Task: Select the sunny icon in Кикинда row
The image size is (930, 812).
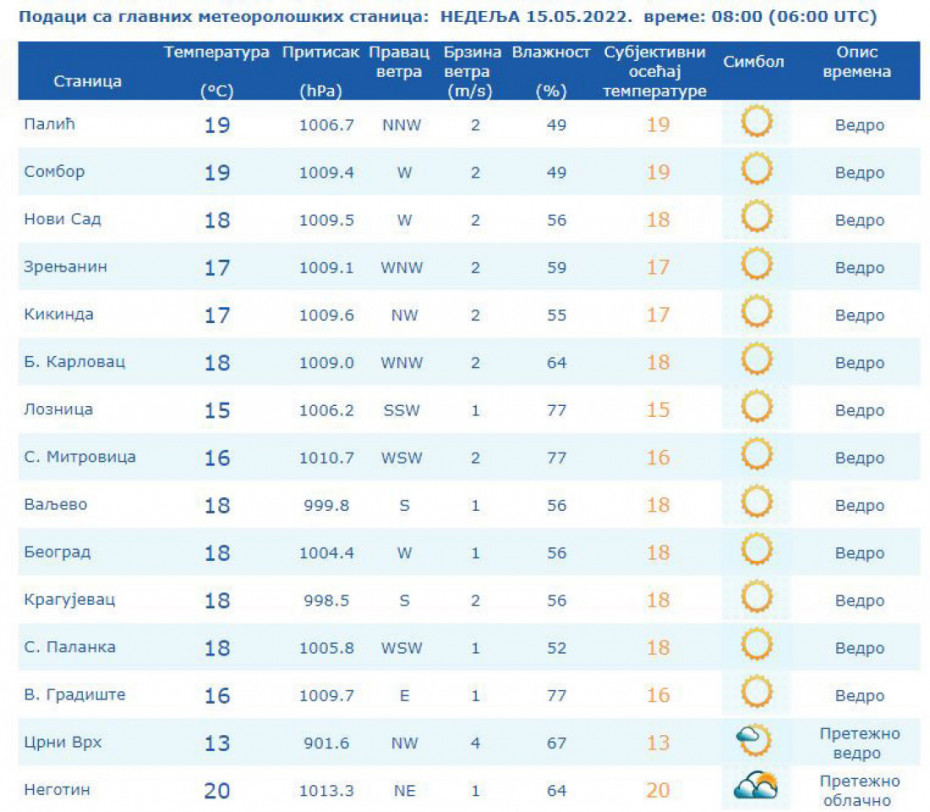Action: [757, 311]
